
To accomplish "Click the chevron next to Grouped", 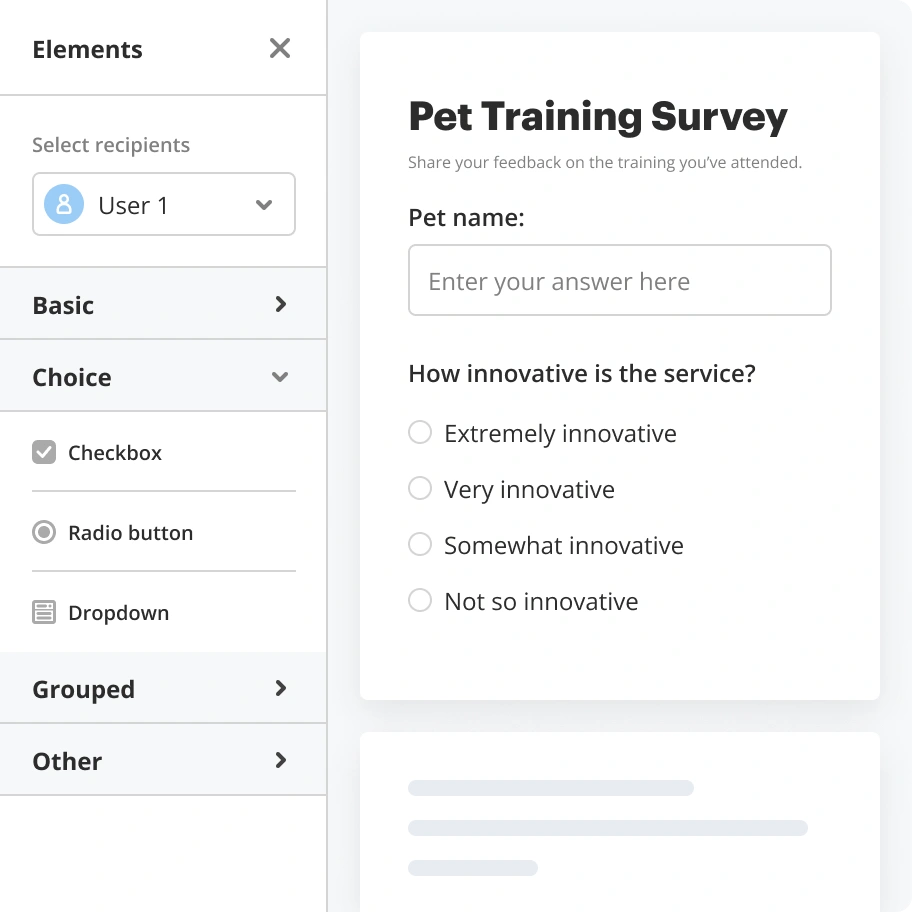I will 280,688.
